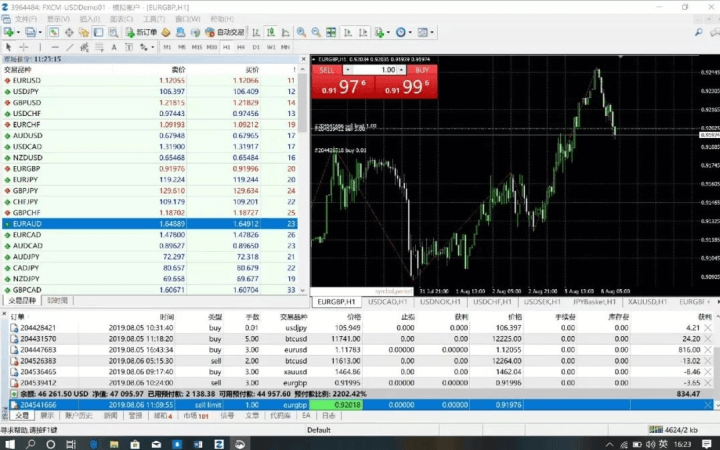Image resolution: width=720 pixels, height=450 pixels.
Task: Open the 工具(T) menu
Action: pyautogui.click(x=154, y=19)
